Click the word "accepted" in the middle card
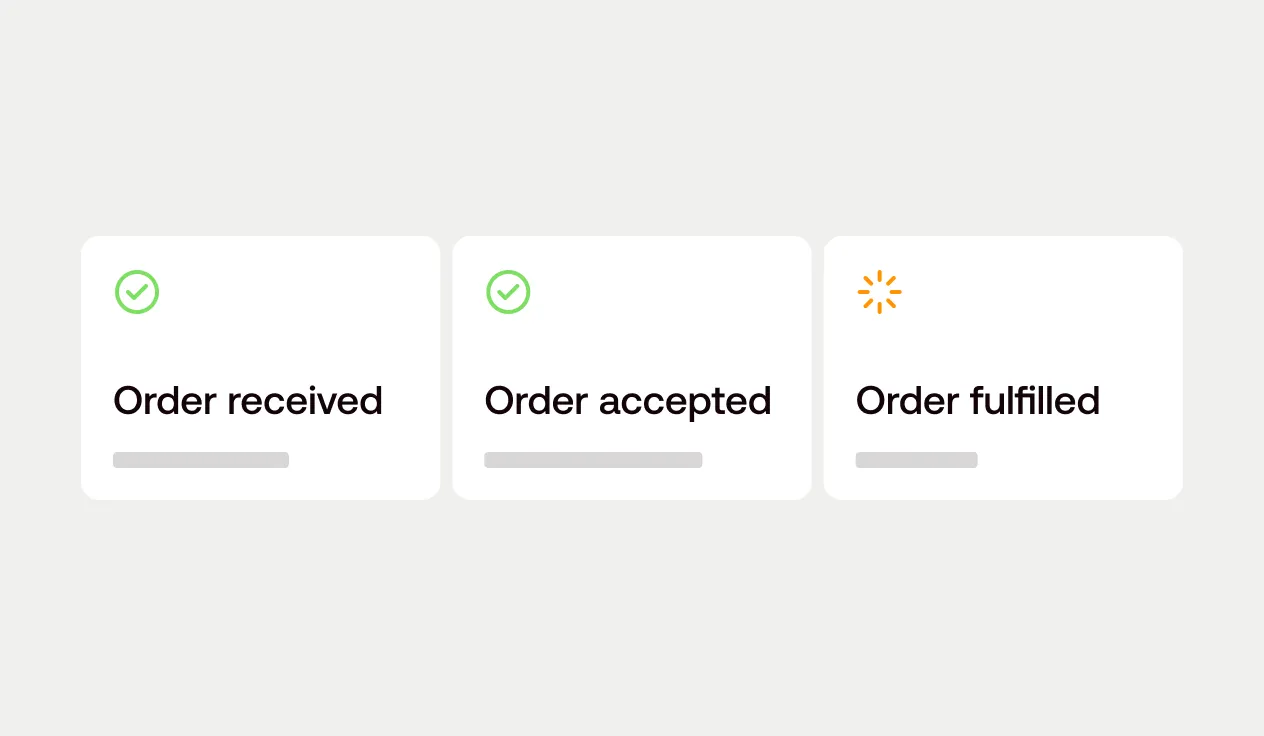This screenshot has width=1264, height=736. 685,401
